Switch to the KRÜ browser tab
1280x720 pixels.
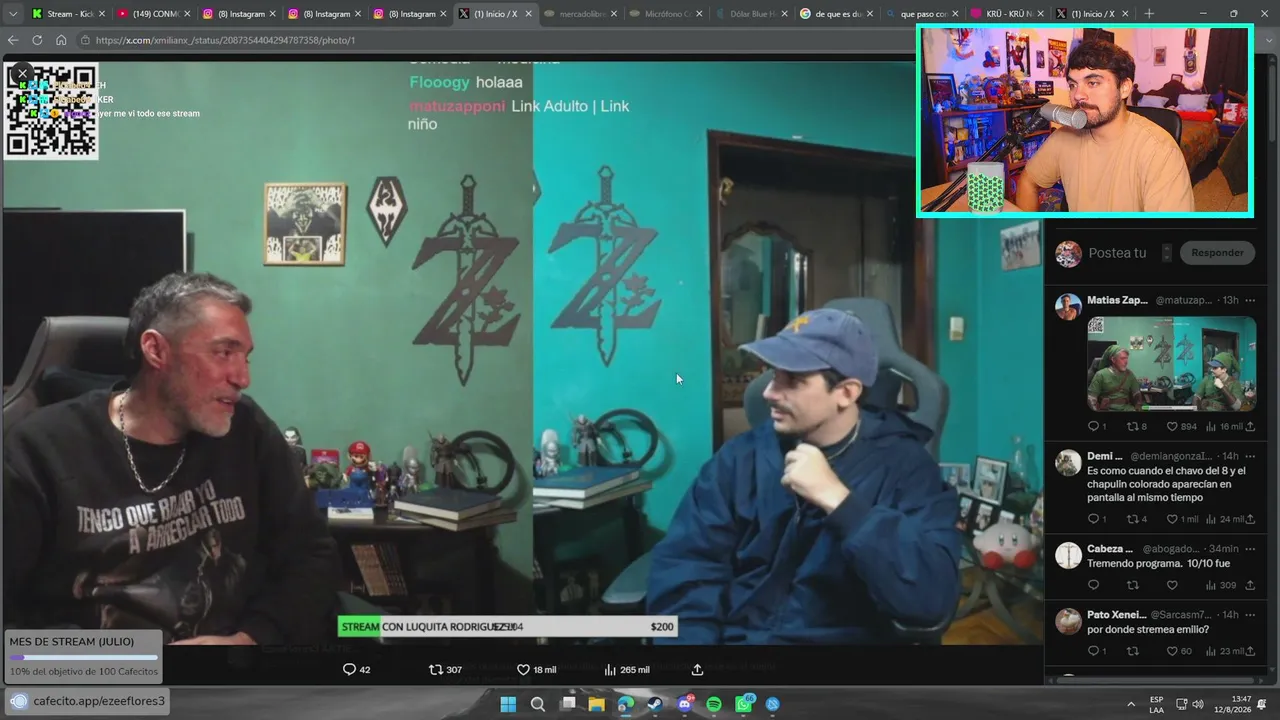pyautogui.click(x=1005, y=14)
